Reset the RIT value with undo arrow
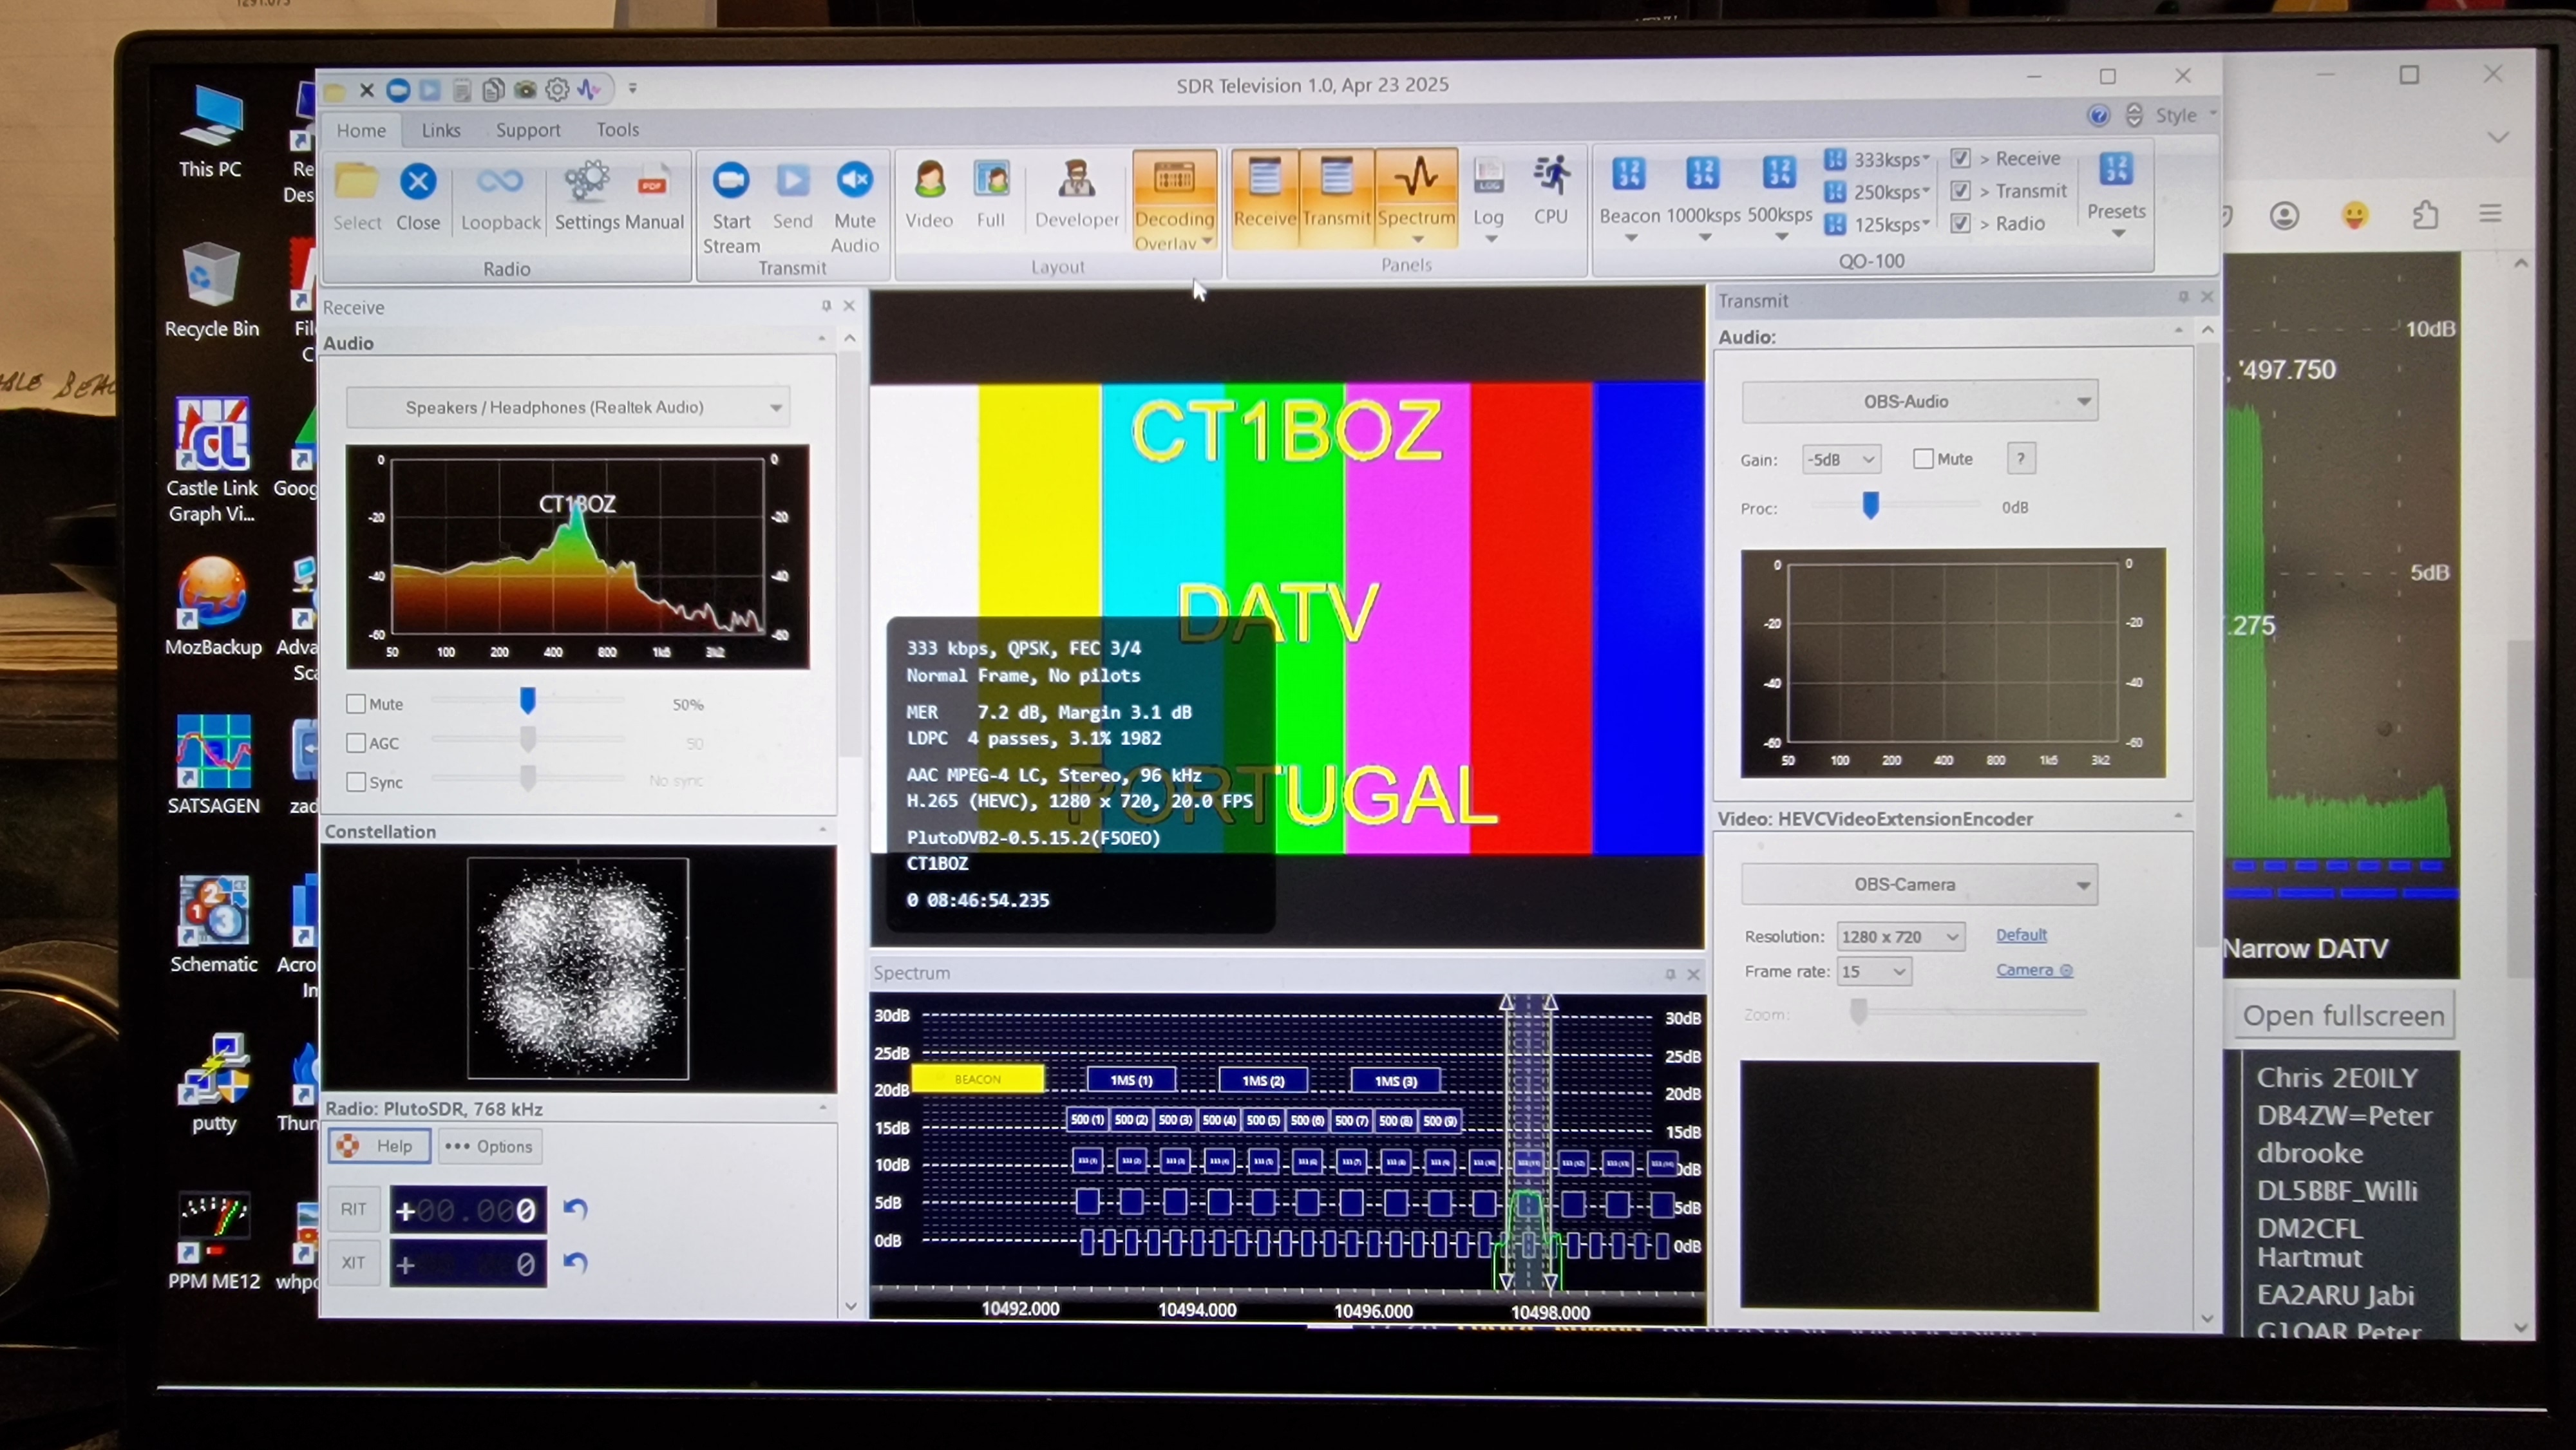 pyautogui.click(x=575, y=1209)
